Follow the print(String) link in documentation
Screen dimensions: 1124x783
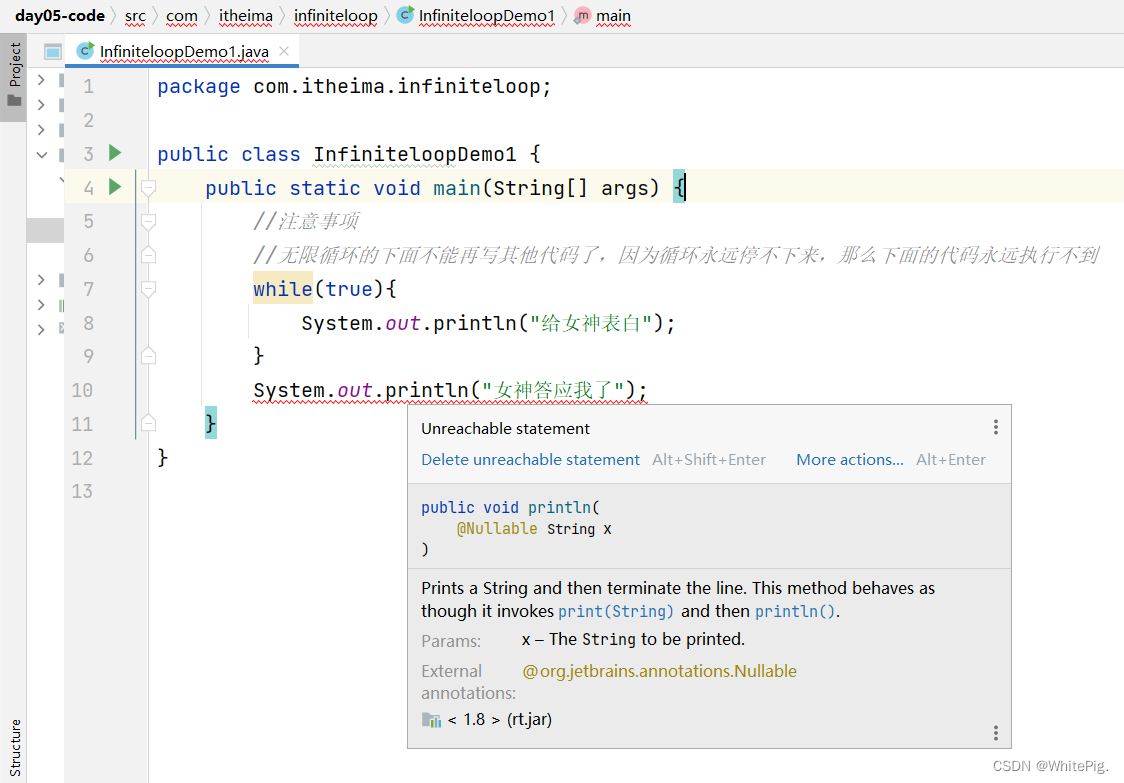(616, 612)
